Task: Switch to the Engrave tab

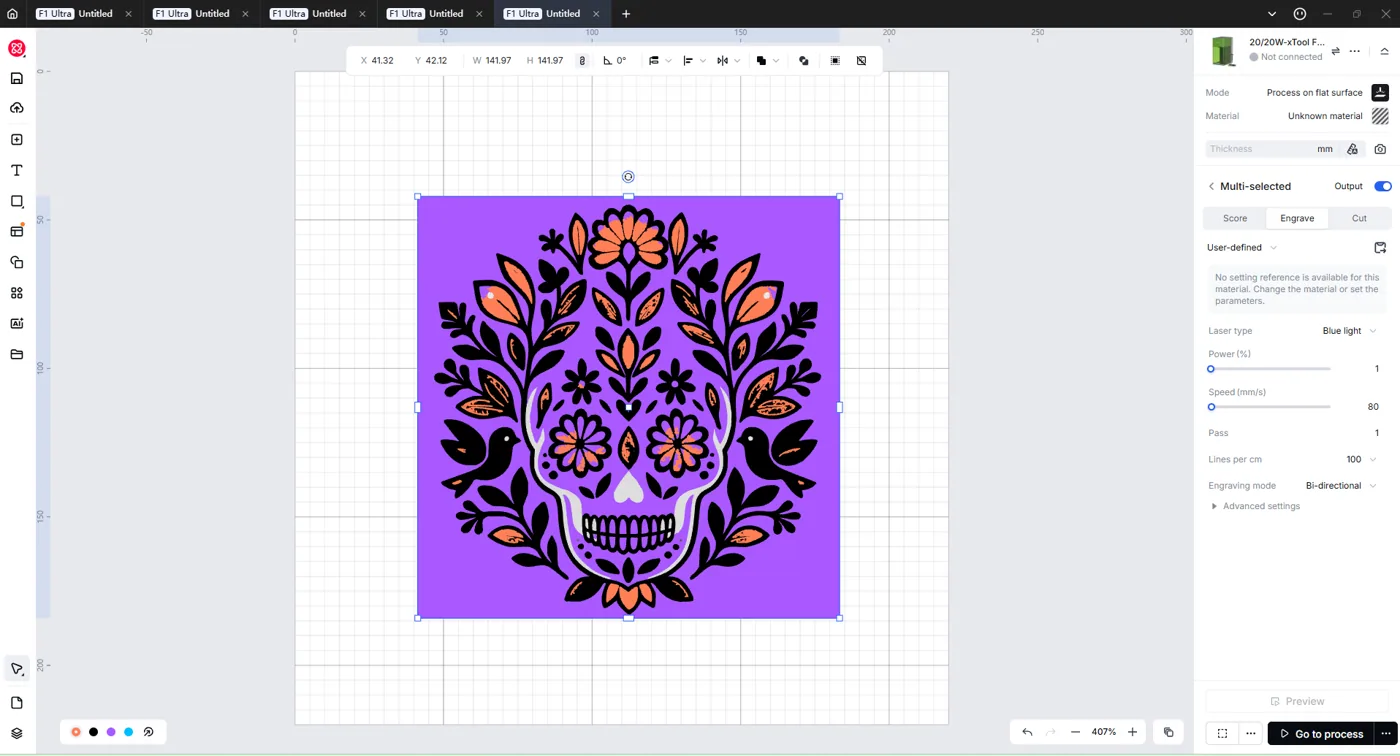Action: click(1297, 218)
